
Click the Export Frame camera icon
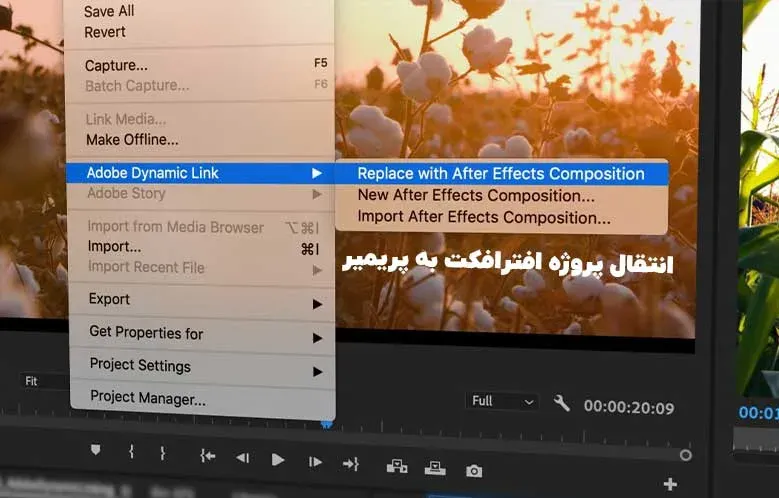pyautogui.click(x=474, y=471)
